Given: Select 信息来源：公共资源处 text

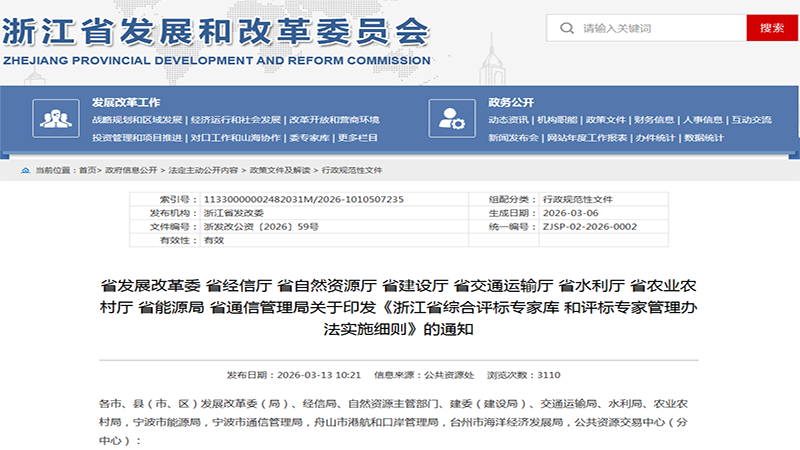Looking at the screenshot, I should [x=424, y=375].
